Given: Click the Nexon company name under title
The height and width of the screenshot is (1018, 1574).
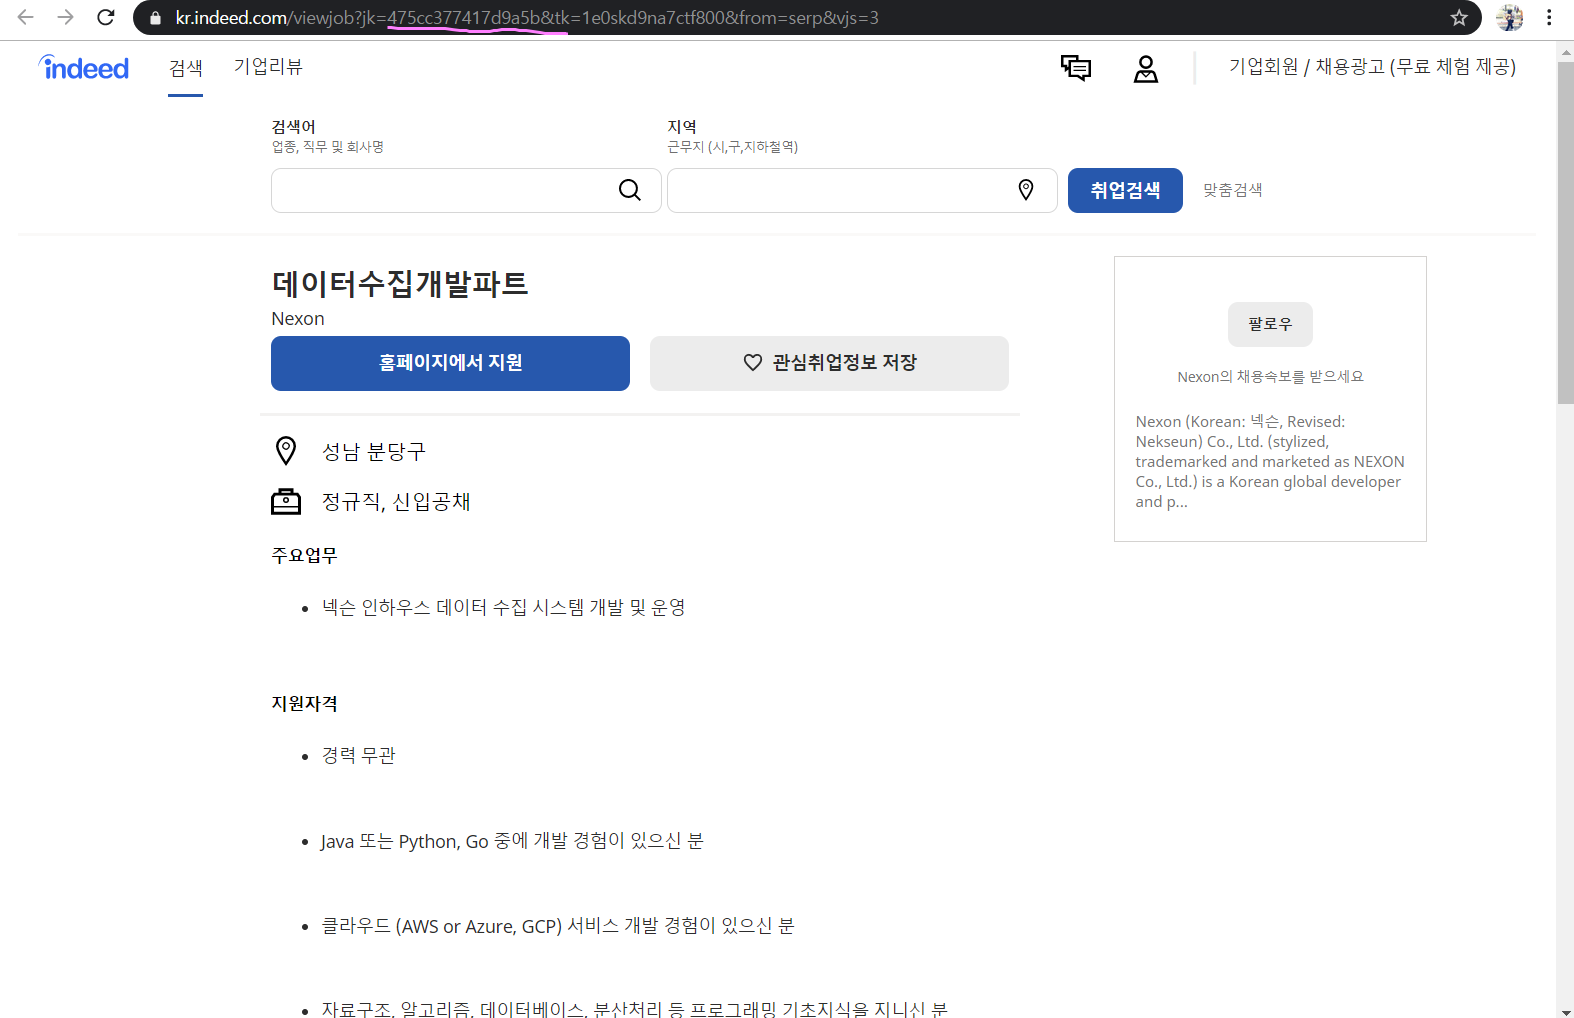Looking at the screenshot, I should [298, 319].
